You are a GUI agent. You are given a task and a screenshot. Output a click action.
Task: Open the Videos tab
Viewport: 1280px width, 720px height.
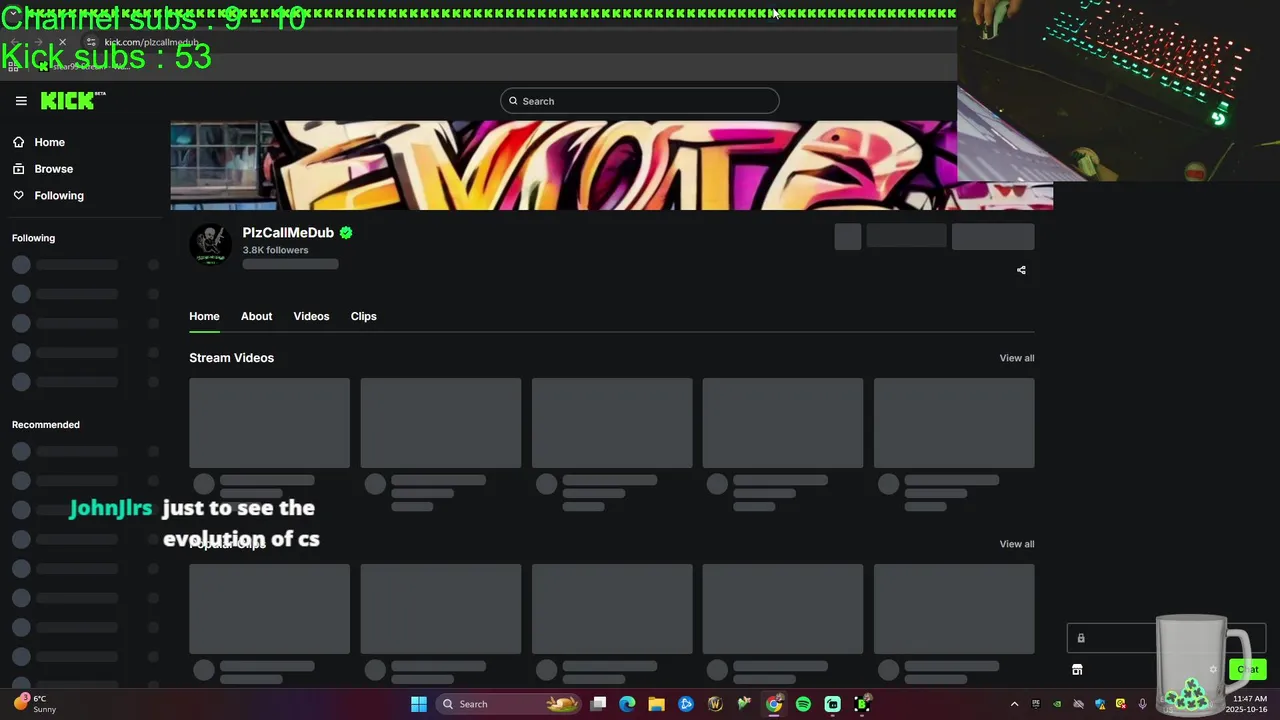click(x=311, y=316)
